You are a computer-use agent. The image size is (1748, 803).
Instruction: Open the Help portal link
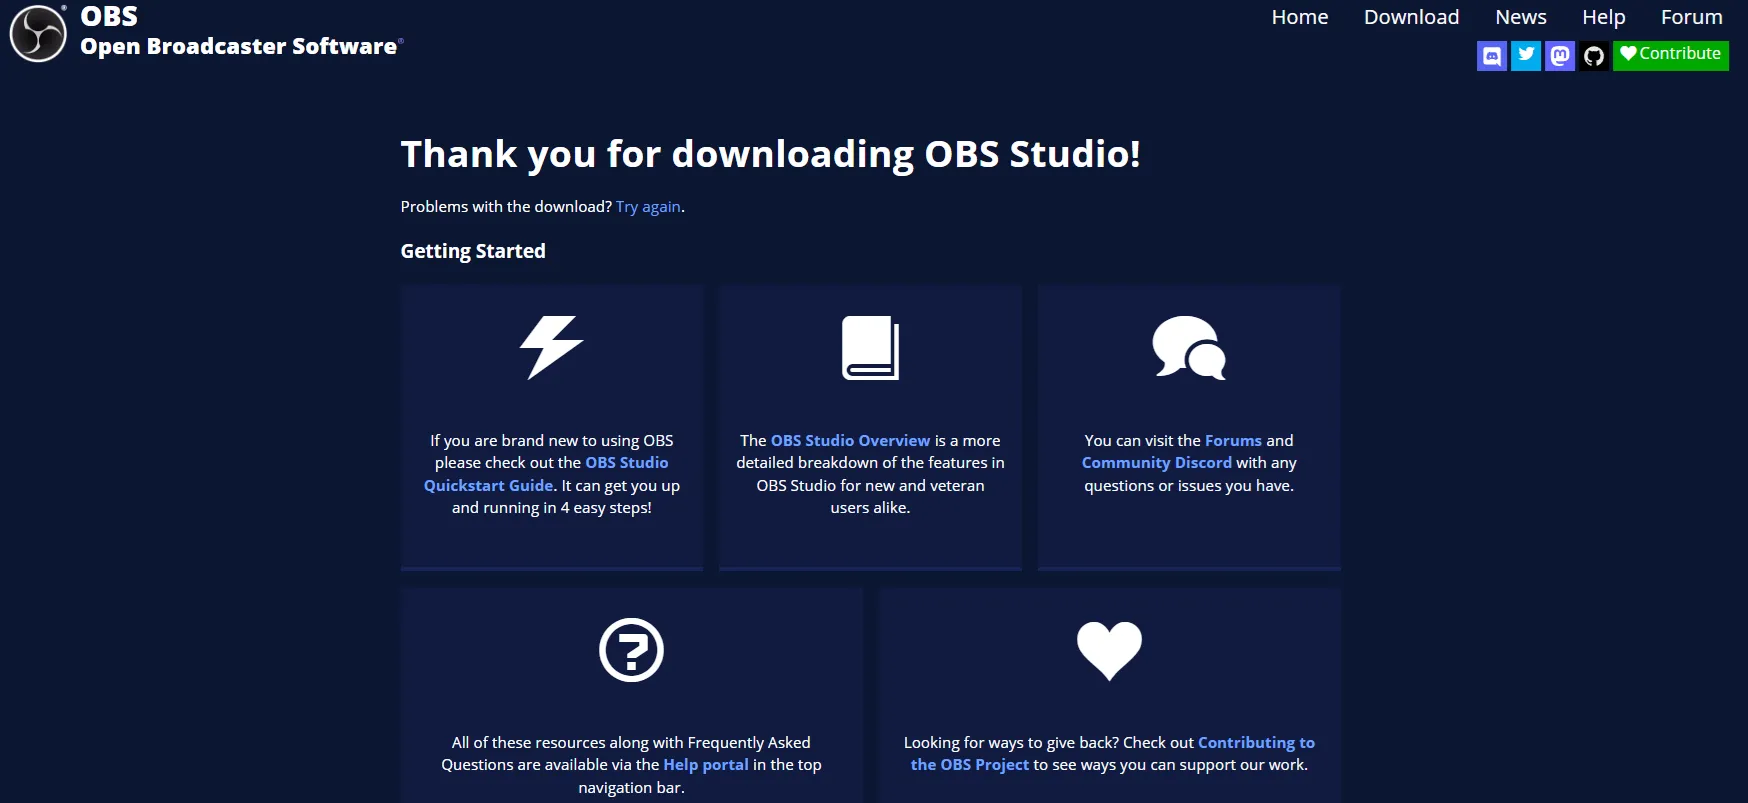(706, 765)
